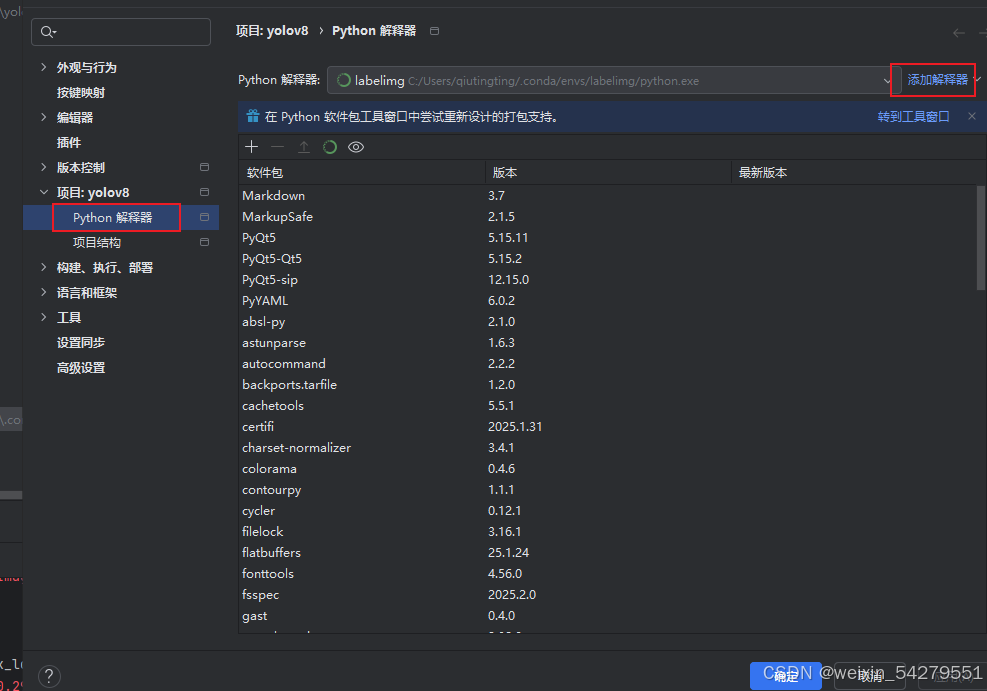Click the install package plus icon
Screen dimensions: 987x691
tap(252, 147)
